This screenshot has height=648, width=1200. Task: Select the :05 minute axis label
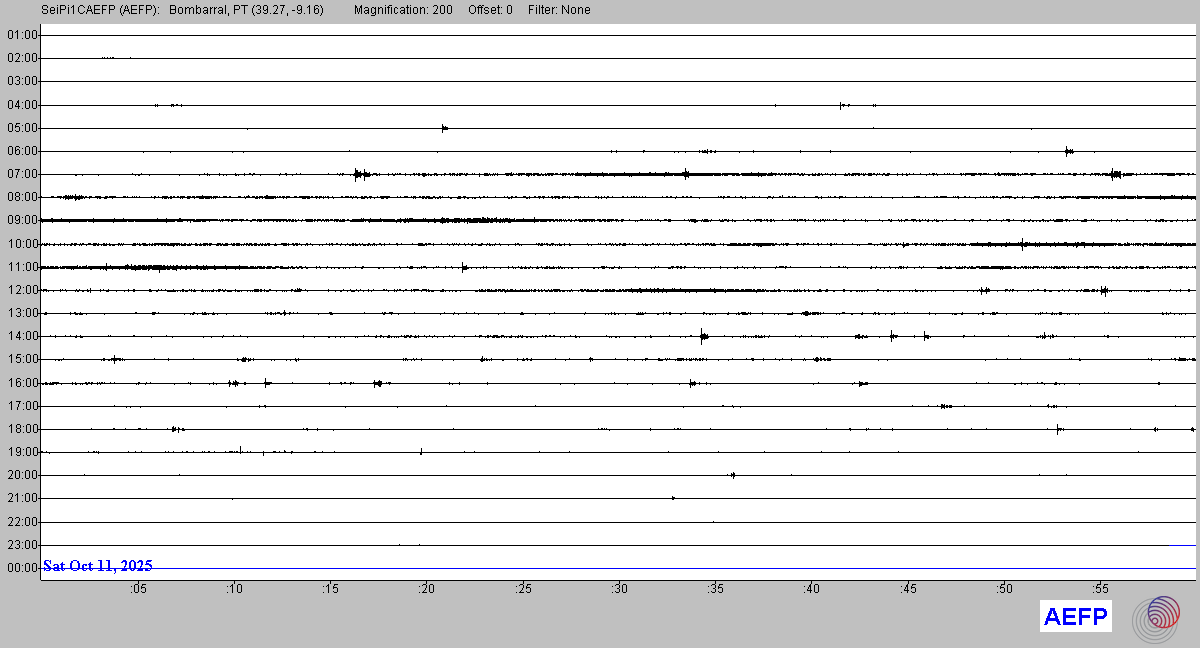click(137, 589)
